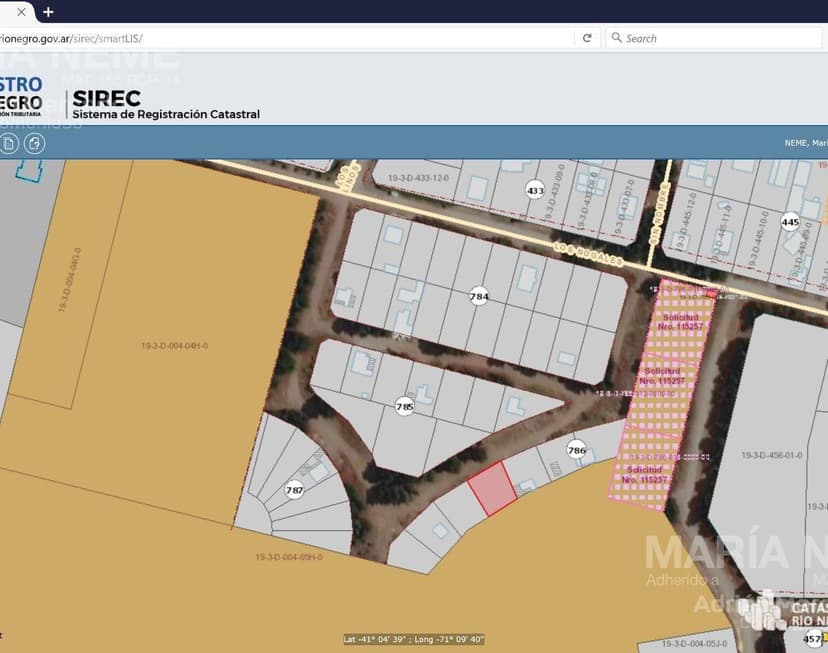Click block marker 445 on the map
The height and width of the screenshot is (653, 828).
point(790,222)
